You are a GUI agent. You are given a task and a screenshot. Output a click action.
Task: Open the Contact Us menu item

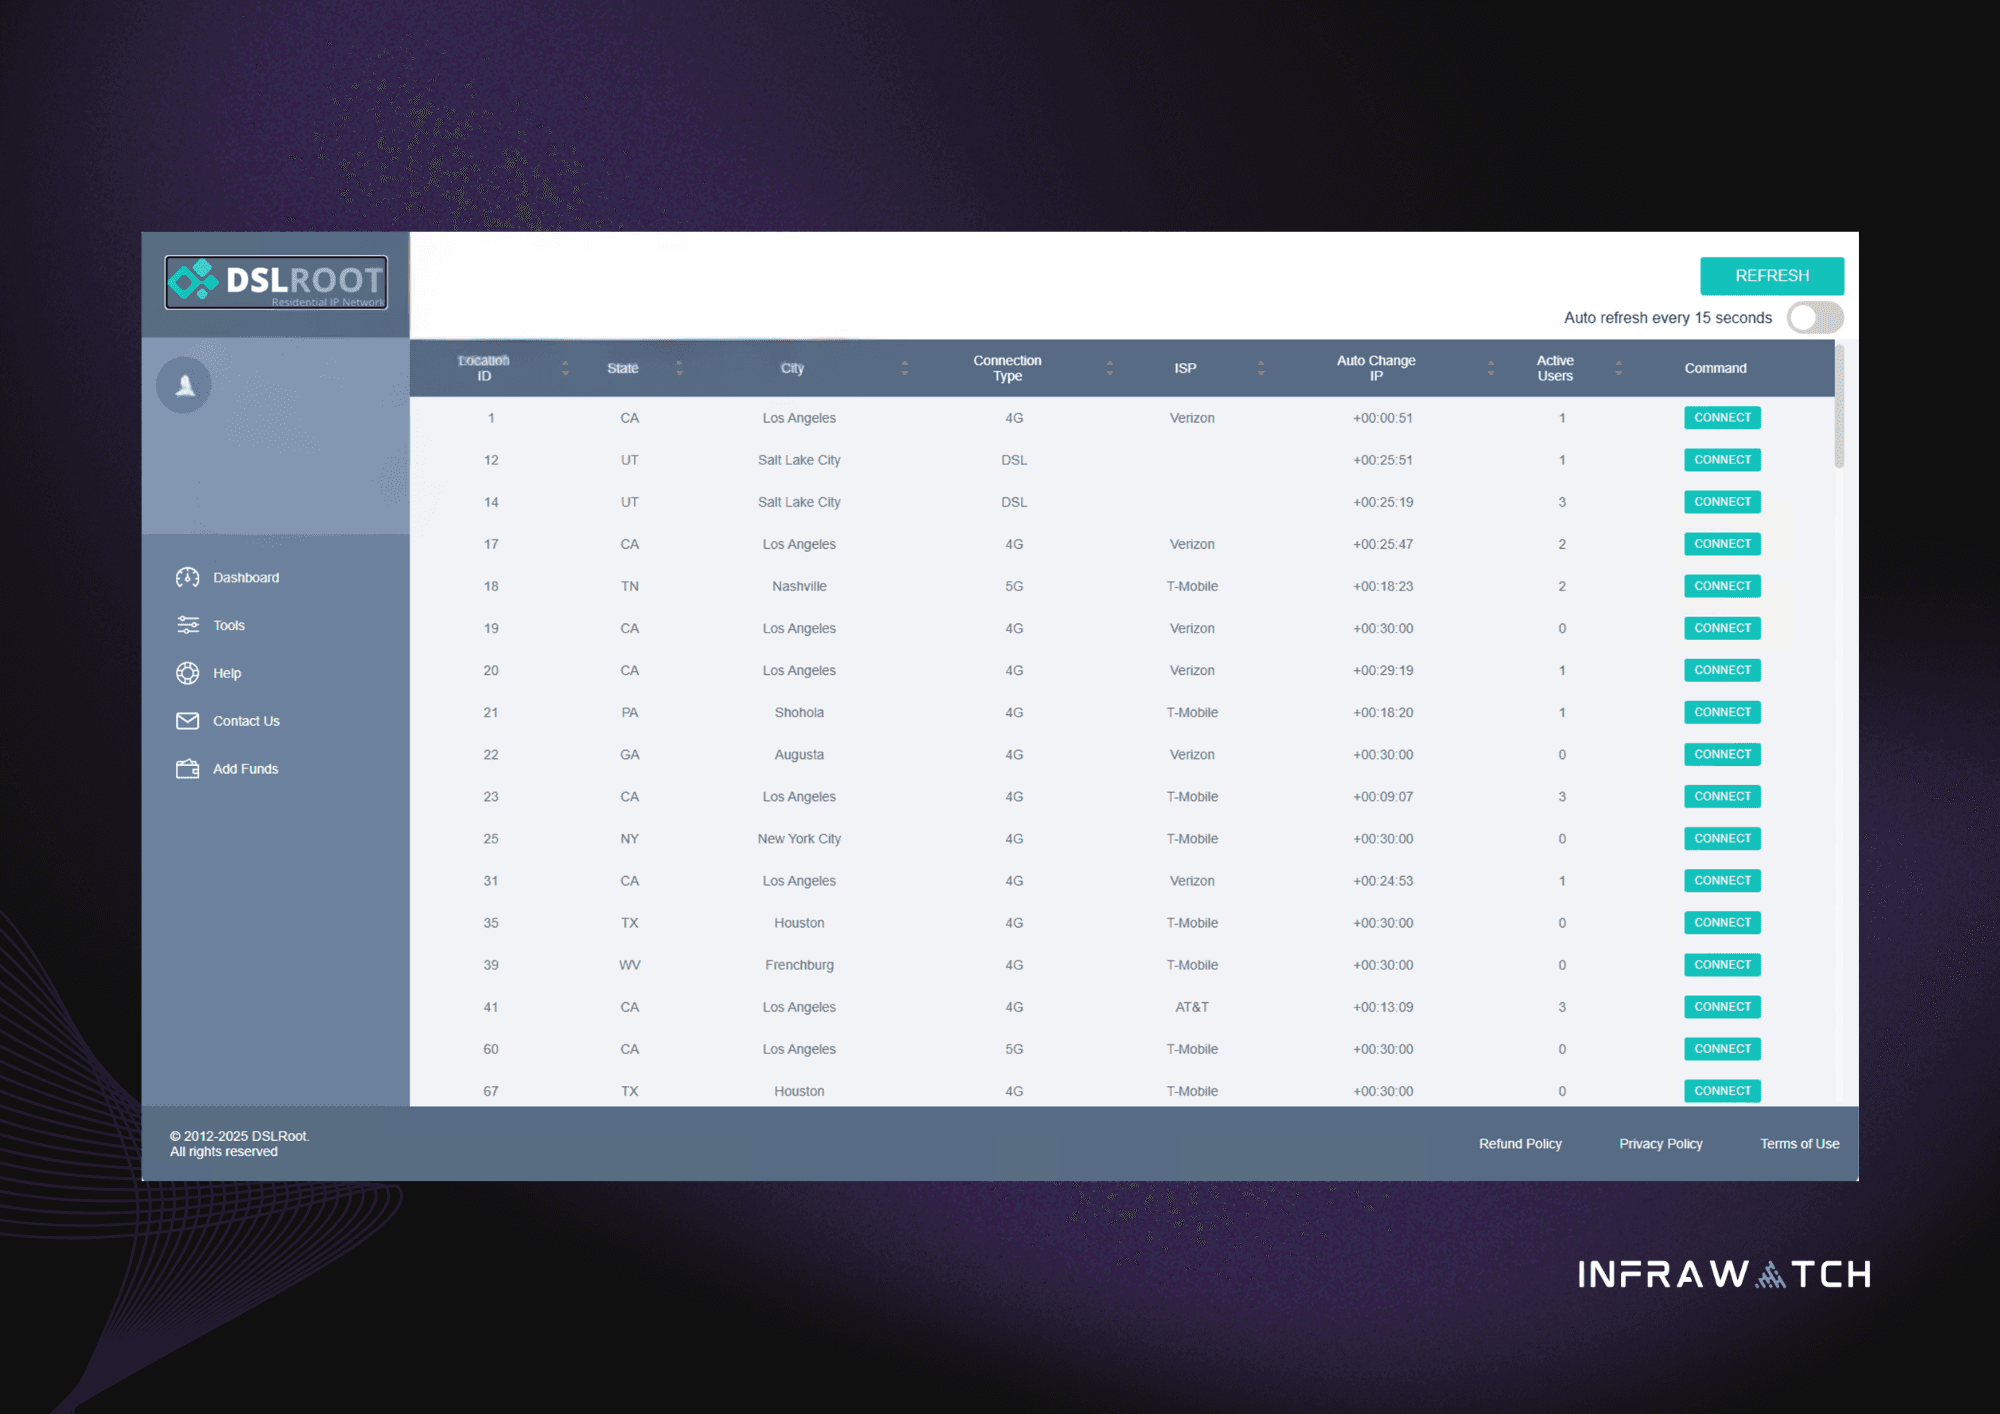coord(246,721)
